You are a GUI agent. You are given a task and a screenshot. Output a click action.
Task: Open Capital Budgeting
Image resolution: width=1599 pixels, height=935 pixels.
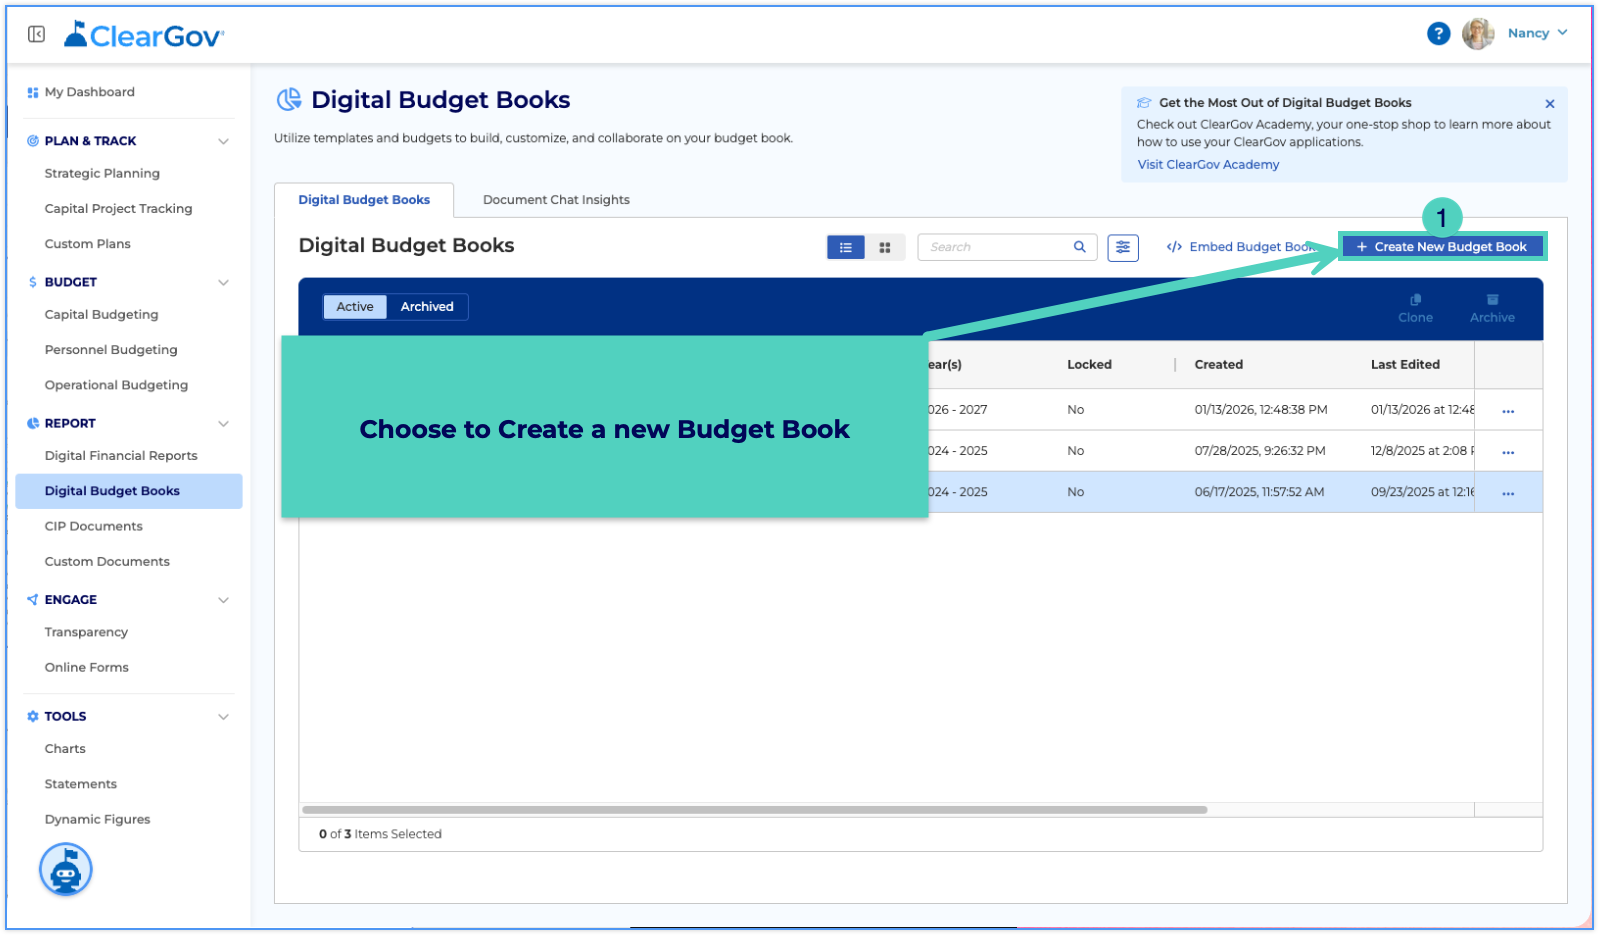[x=101, y=314]
